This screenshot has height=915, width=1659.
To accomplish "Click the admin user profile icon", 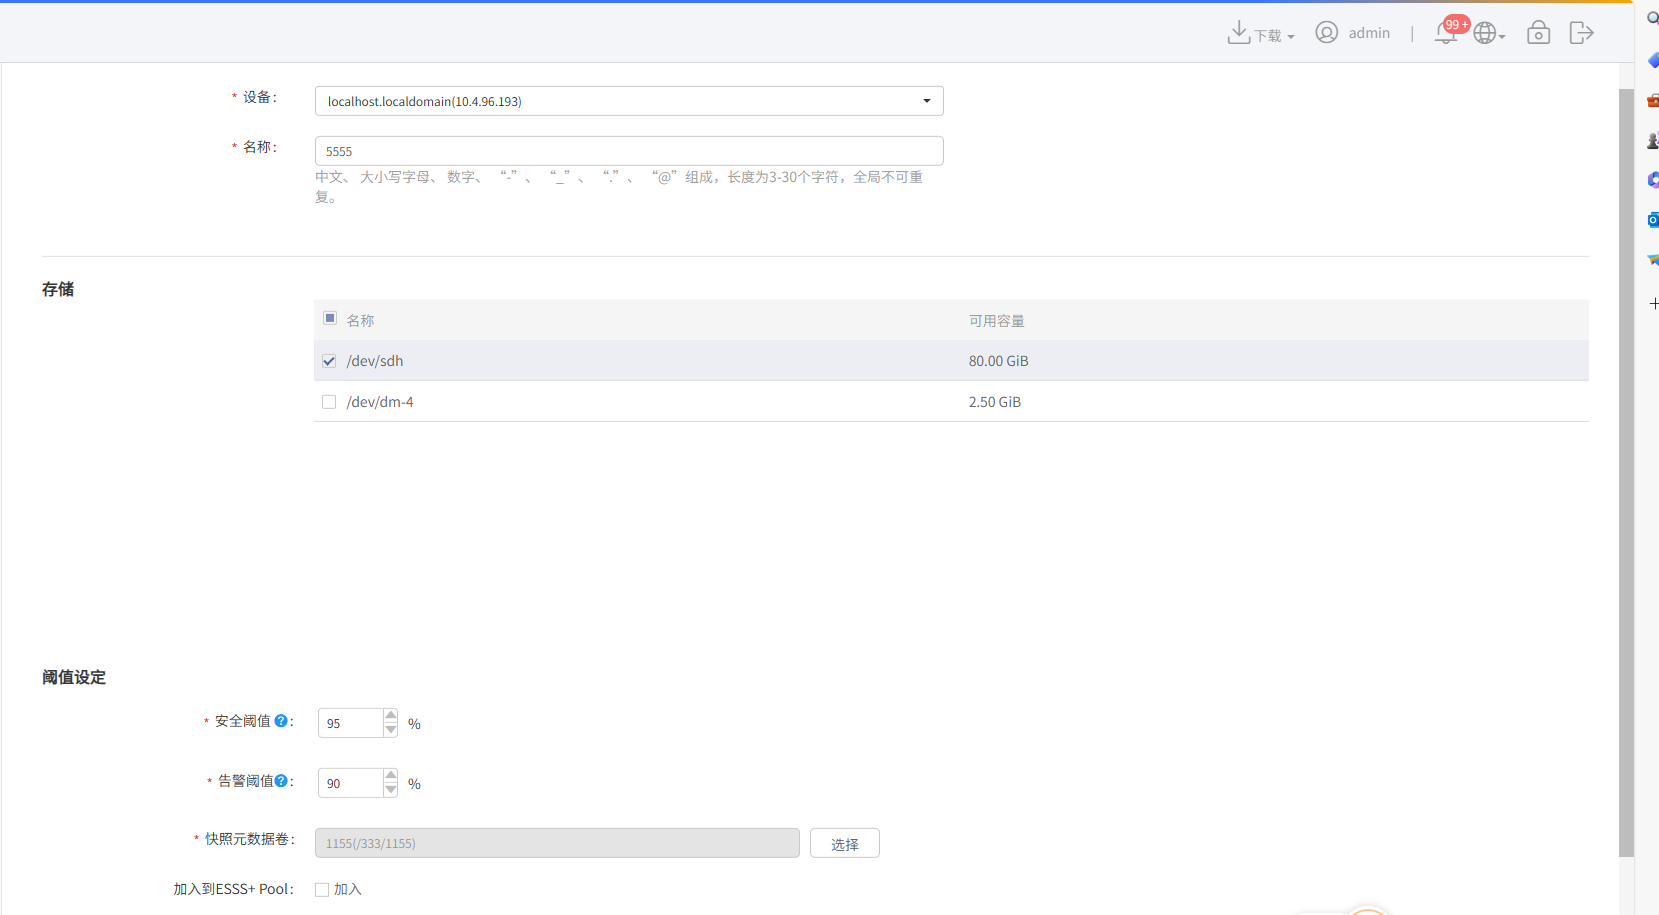I will [x=1326, y=33].
